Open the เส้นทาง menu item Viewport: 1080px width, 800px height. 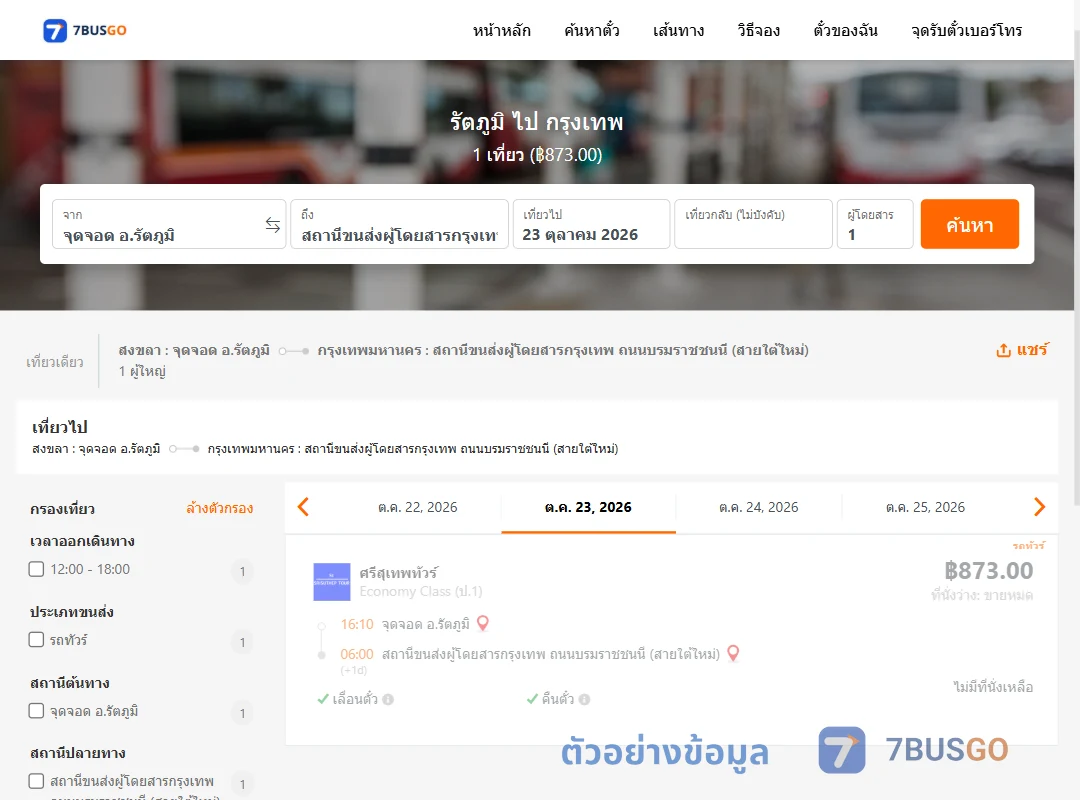coord(678,30)
